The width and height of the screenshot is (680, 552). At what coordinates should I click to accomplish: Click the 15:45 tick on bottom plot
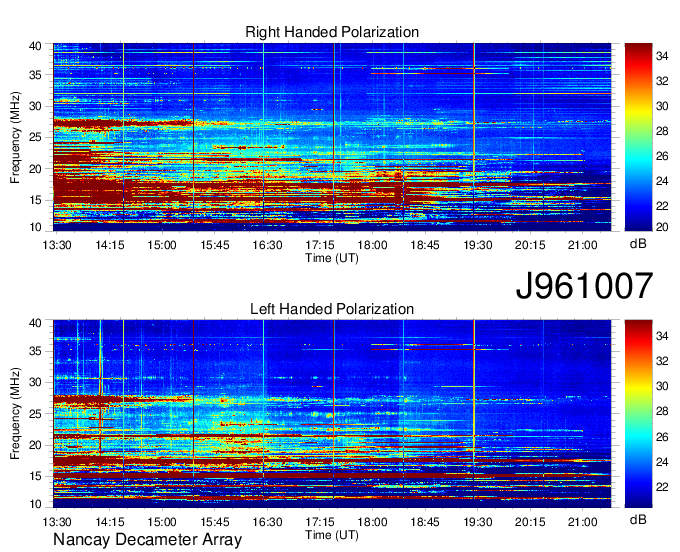pos(215,522)
